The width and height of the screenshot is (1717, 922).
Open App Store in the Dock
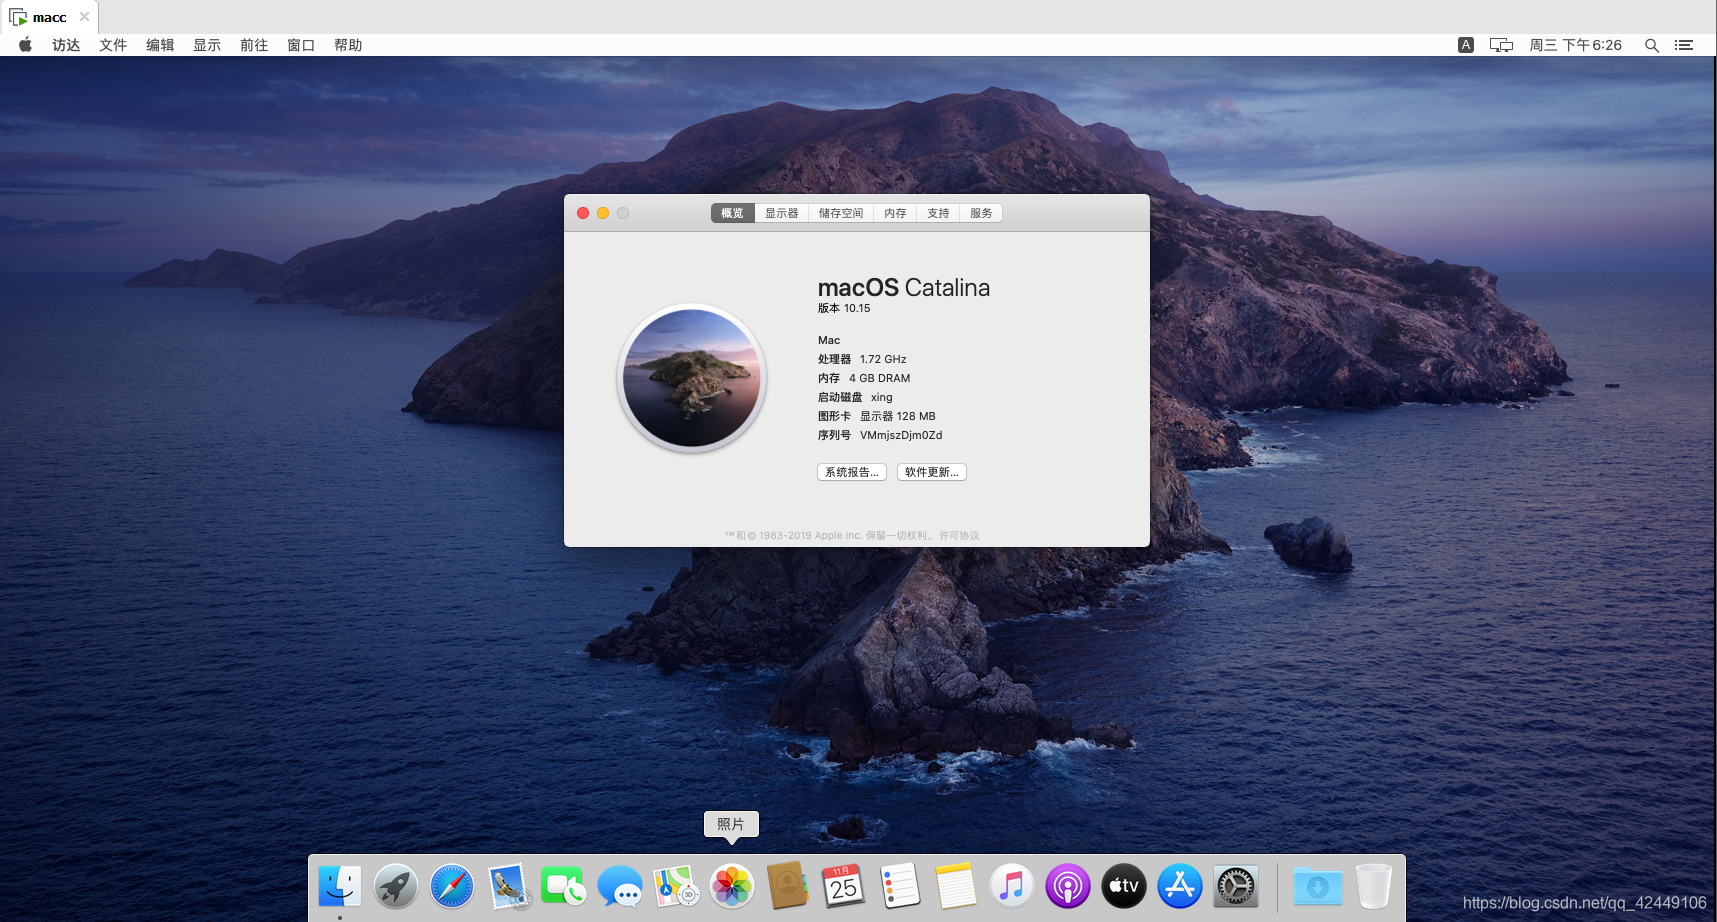(x=1180, y=886)
